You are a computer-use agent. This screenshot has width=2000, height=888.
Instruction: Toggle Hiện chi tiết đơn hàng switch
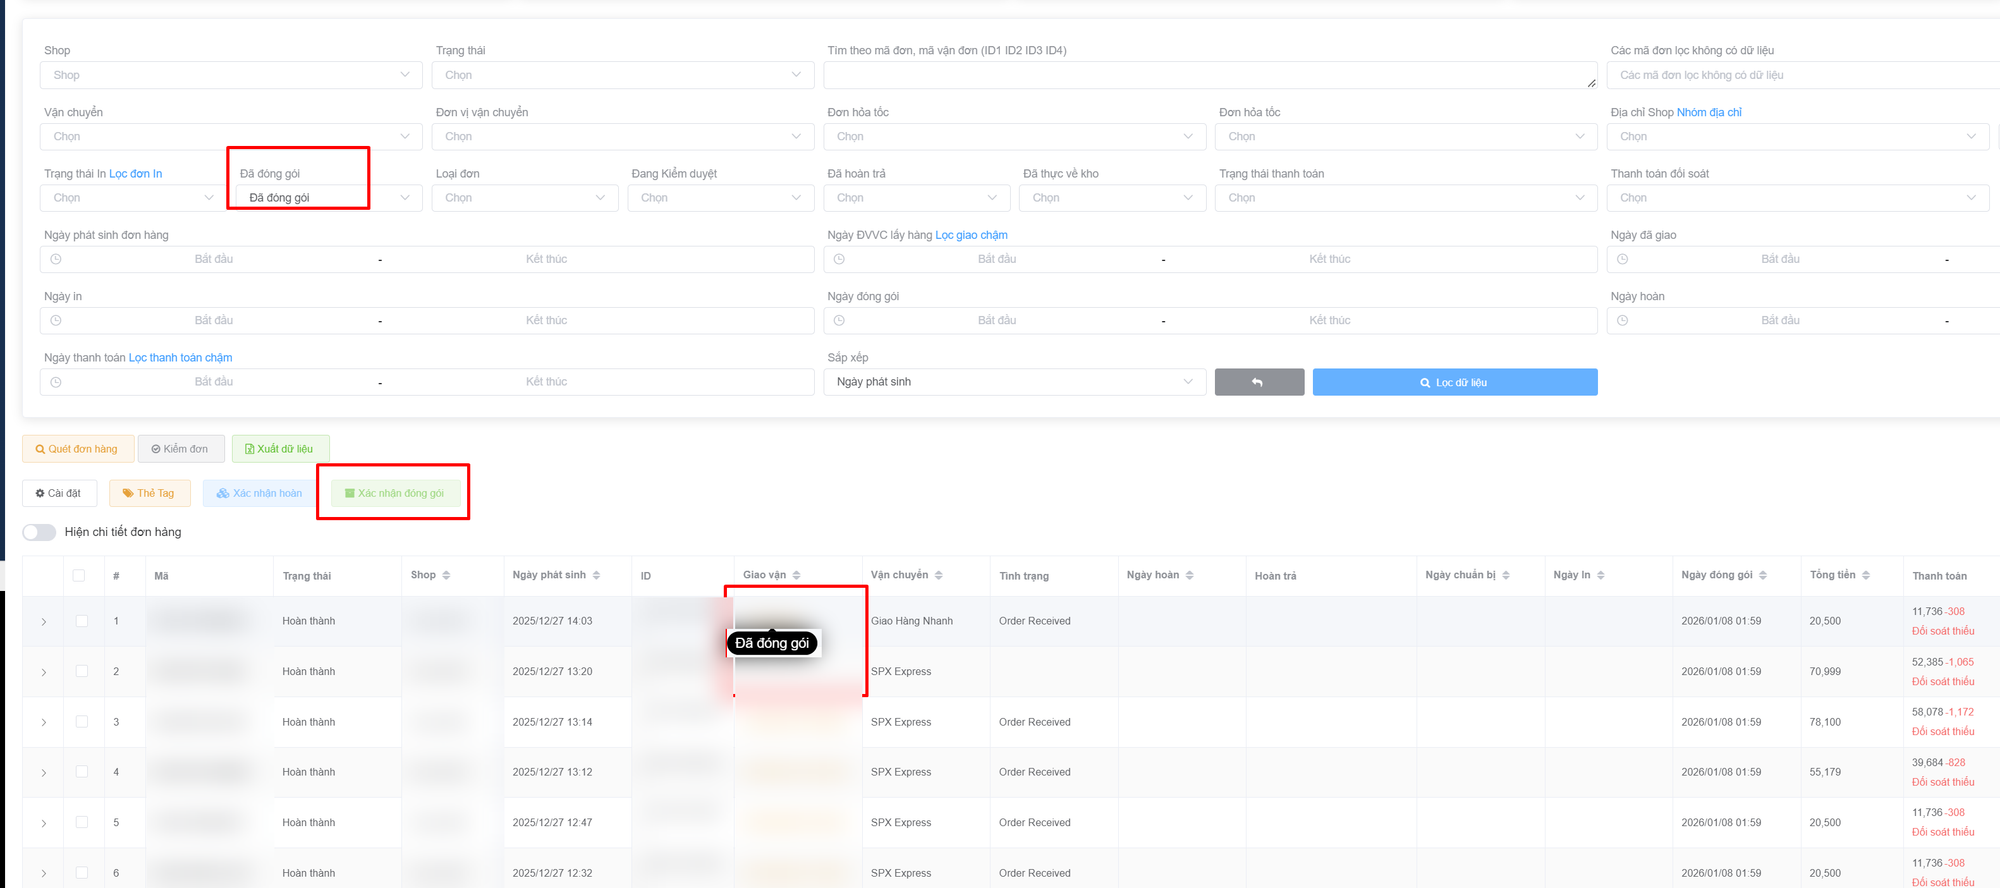tap(39, 532)
